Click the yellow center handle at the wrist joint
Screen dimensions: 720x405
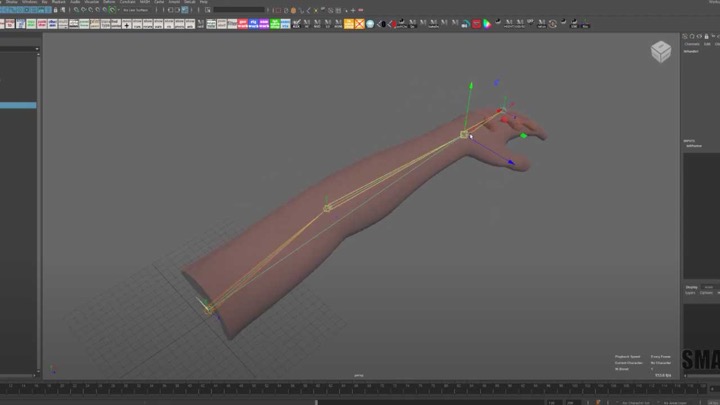464,135
